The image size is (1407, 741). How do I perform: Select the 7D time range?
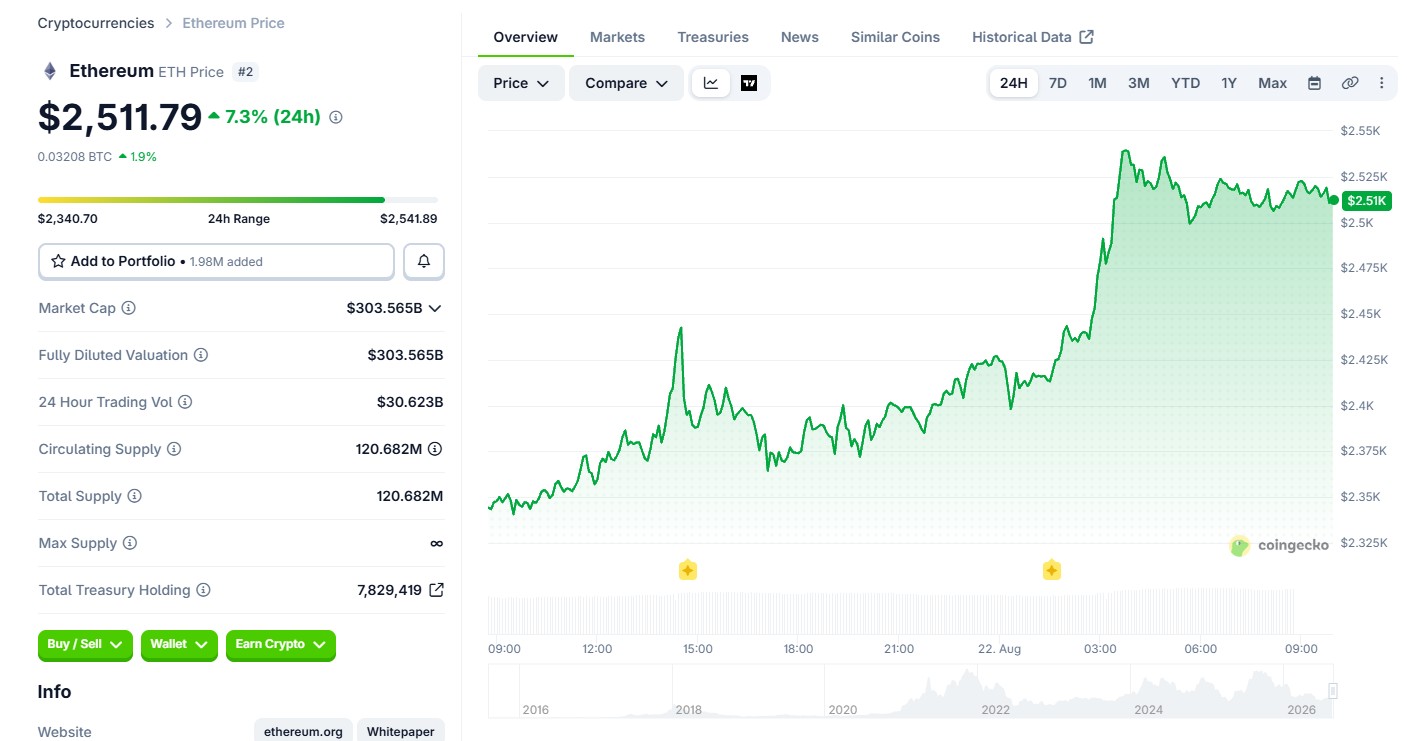point(1058,83)
